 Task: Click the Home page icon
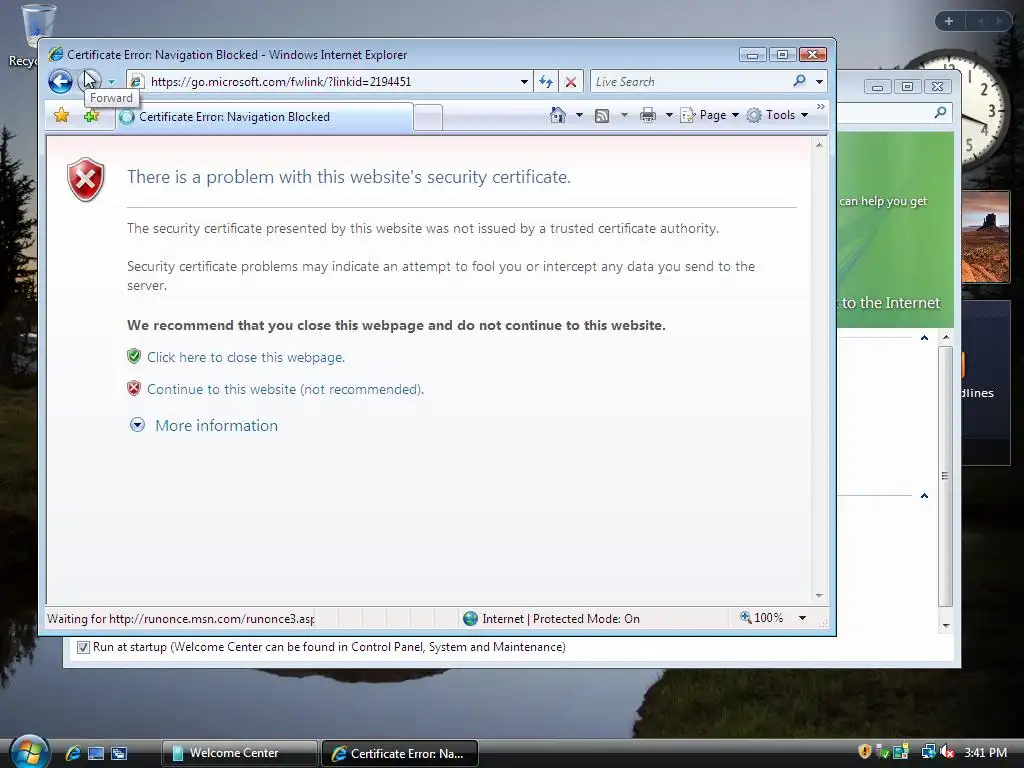pos(557,115)
